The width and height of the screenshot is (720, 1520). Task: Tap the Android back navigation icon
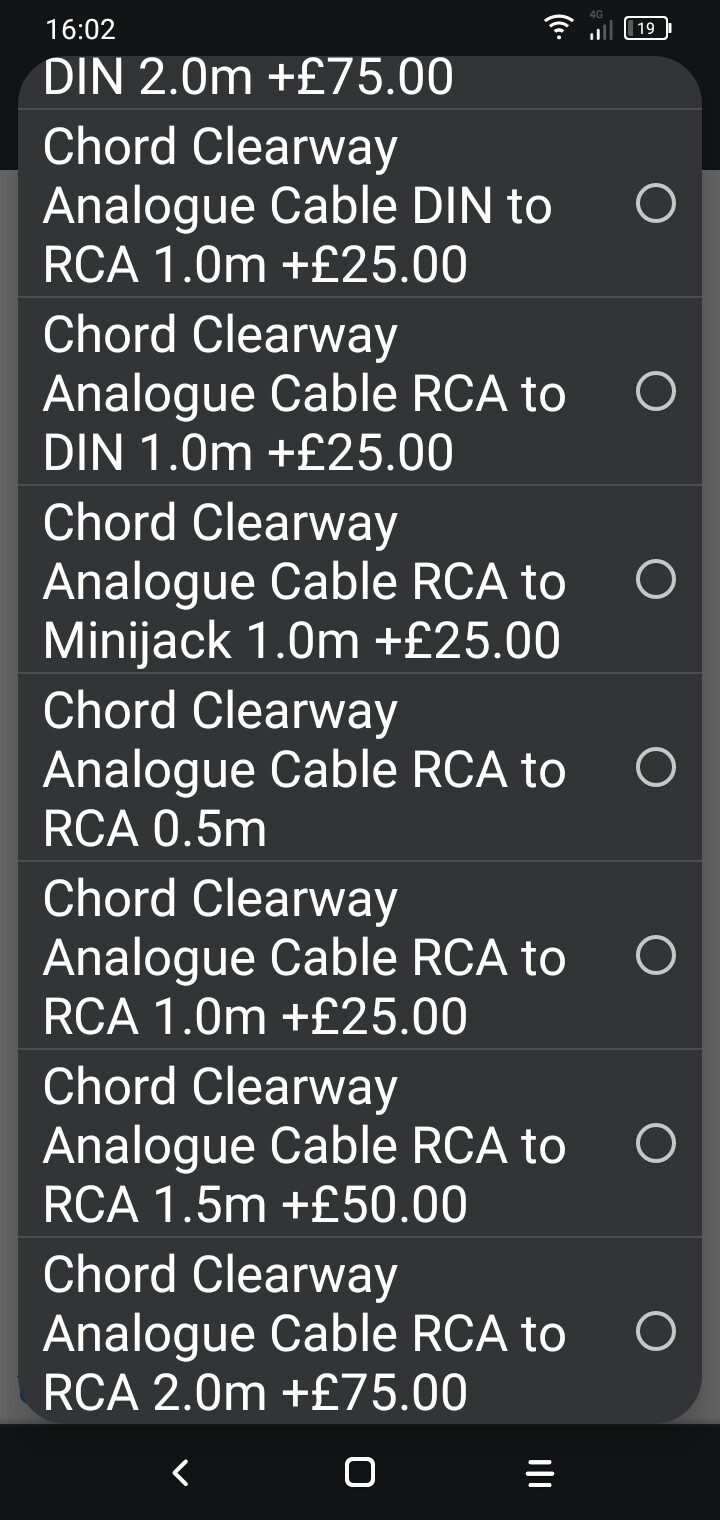180,1472
